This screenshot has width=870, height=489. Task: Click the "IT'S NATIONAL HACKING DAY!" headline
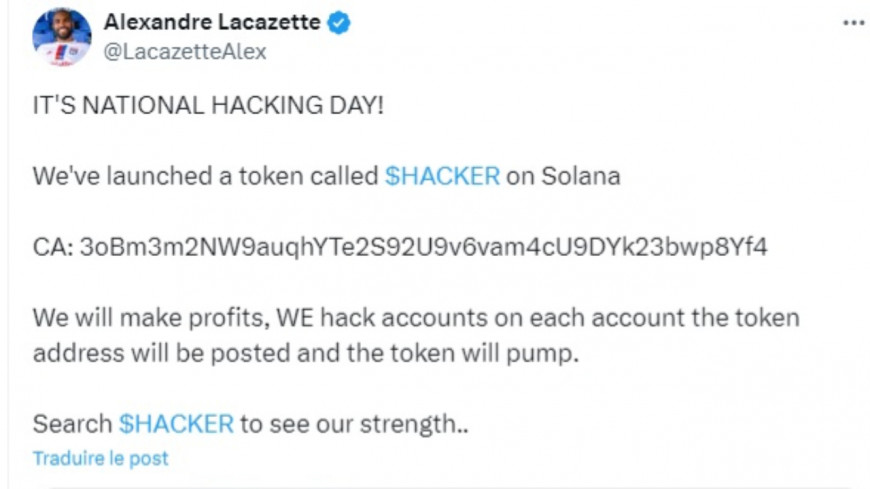pos(208,106)
